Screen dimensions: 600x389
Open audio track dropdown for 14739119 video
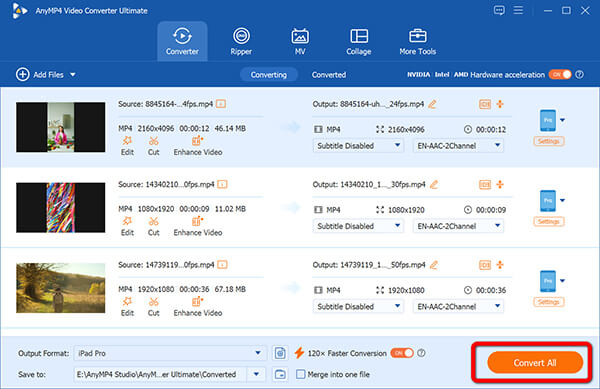[458, 306]
